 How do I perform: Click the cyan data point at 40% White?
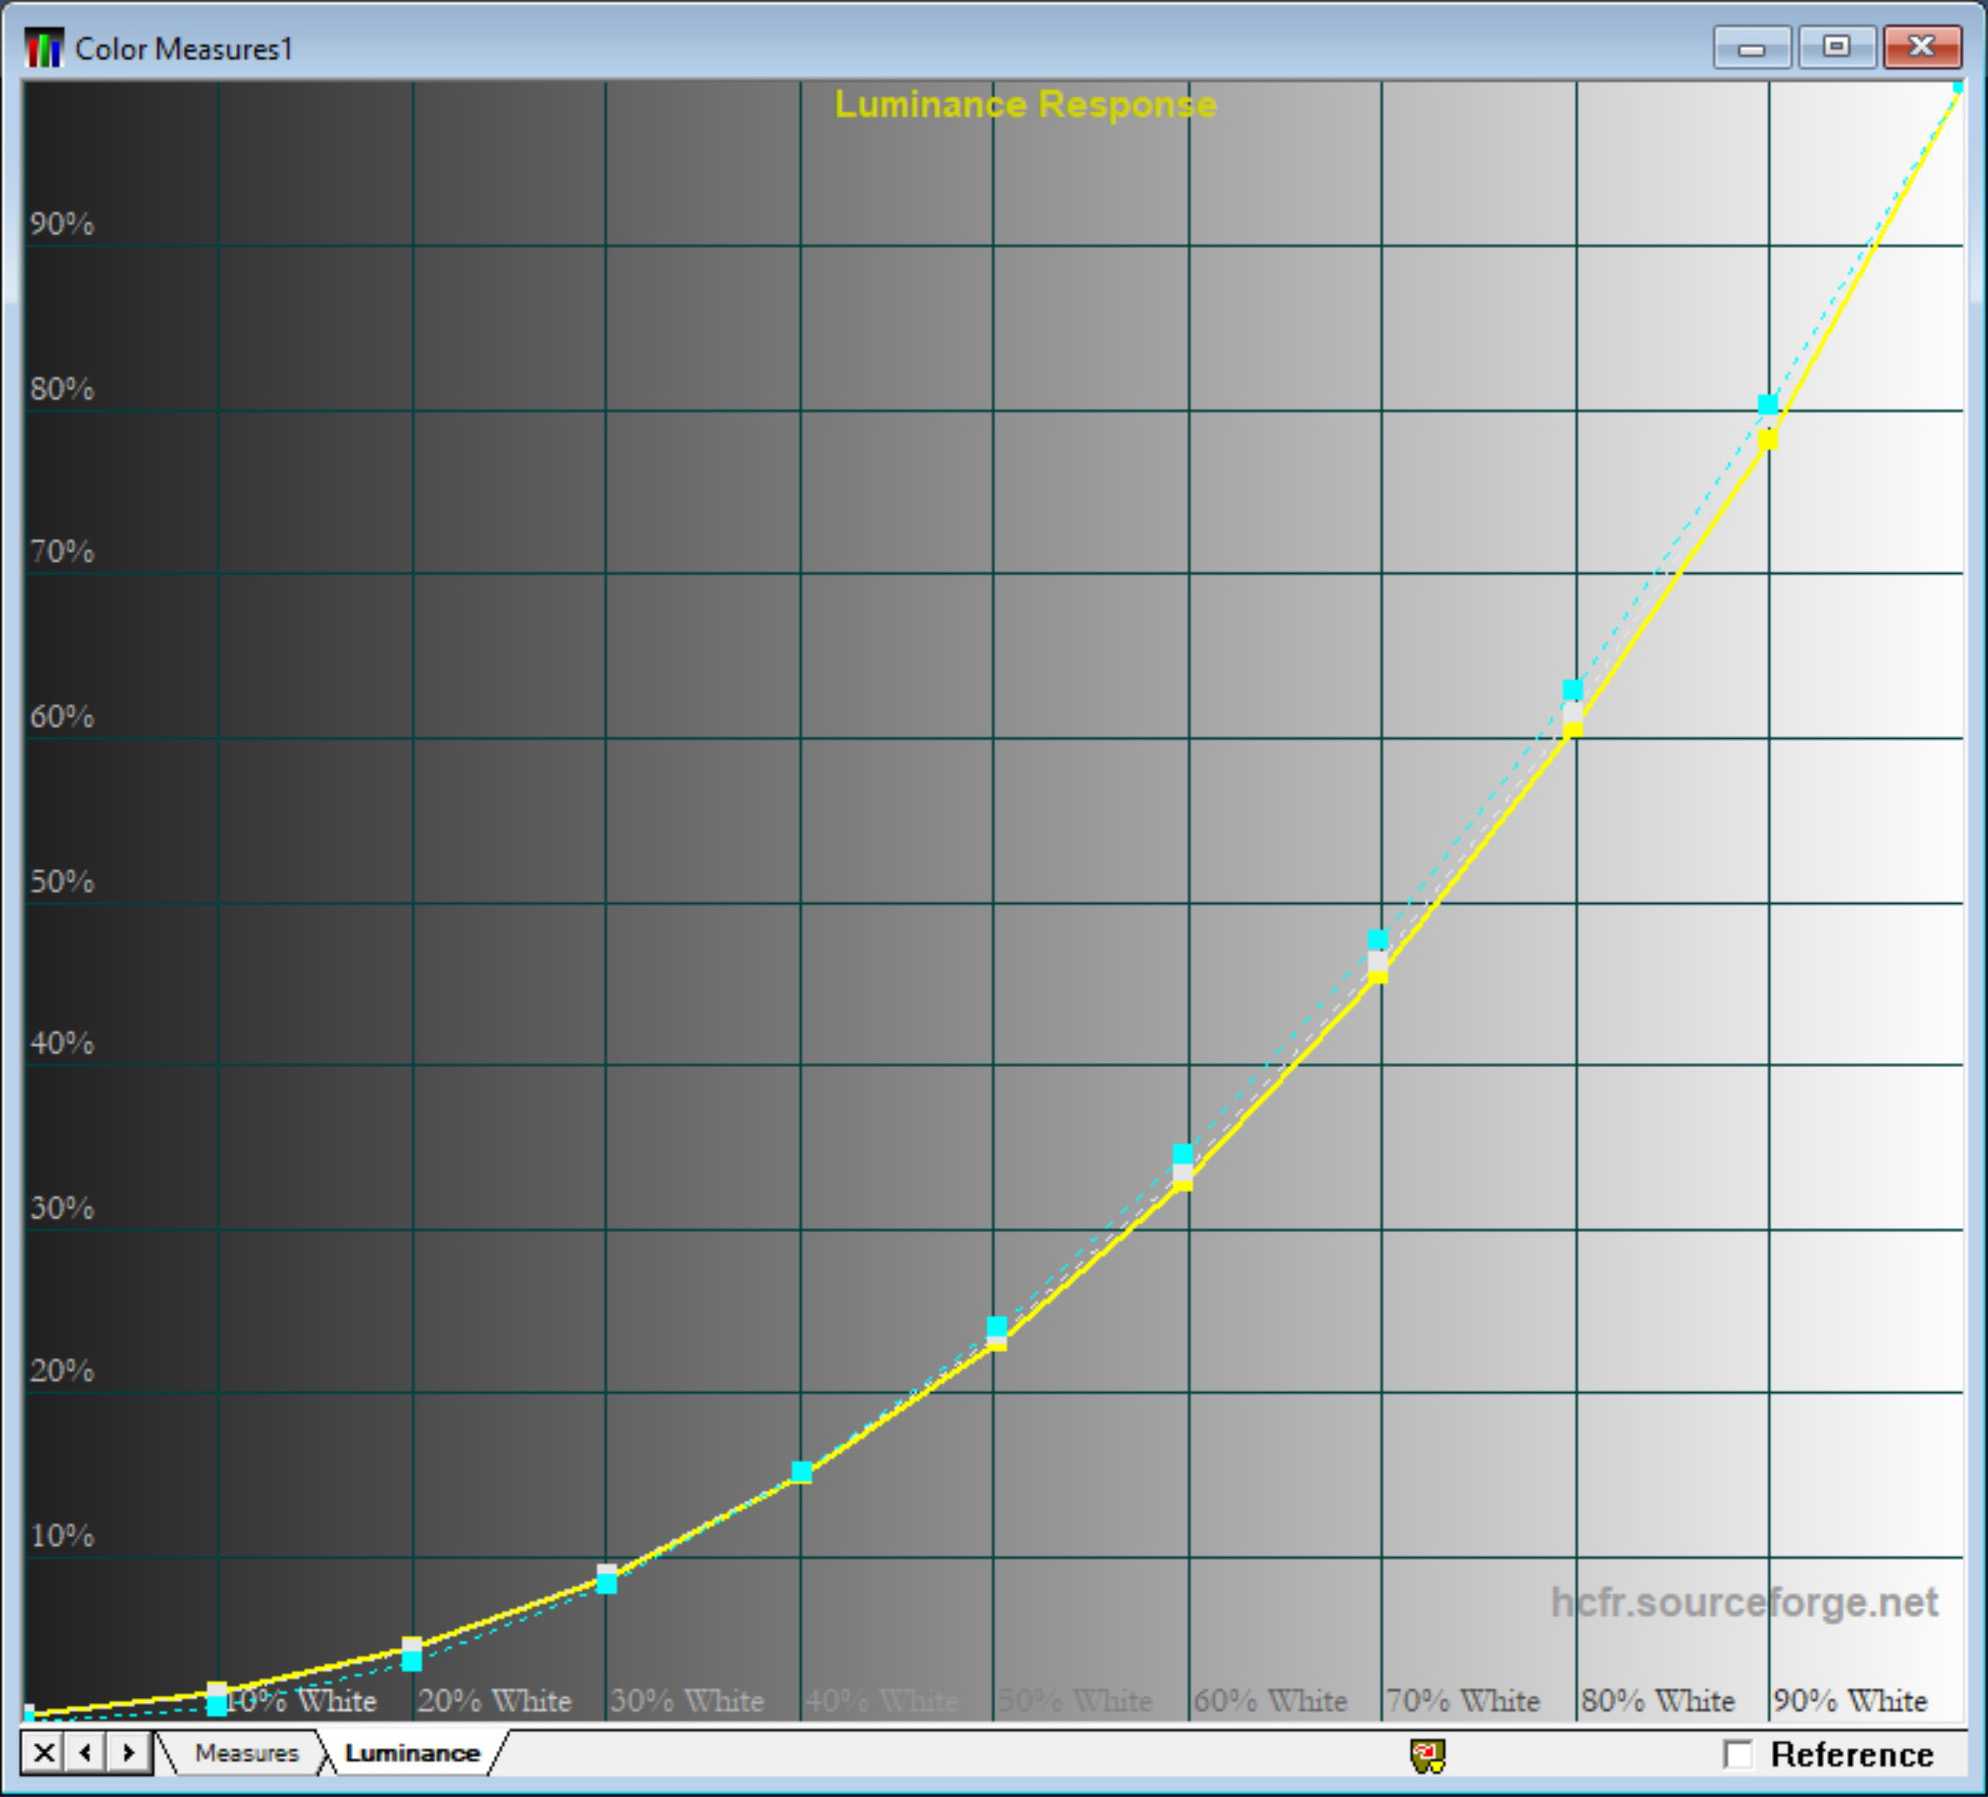[x=801, y=1471]
